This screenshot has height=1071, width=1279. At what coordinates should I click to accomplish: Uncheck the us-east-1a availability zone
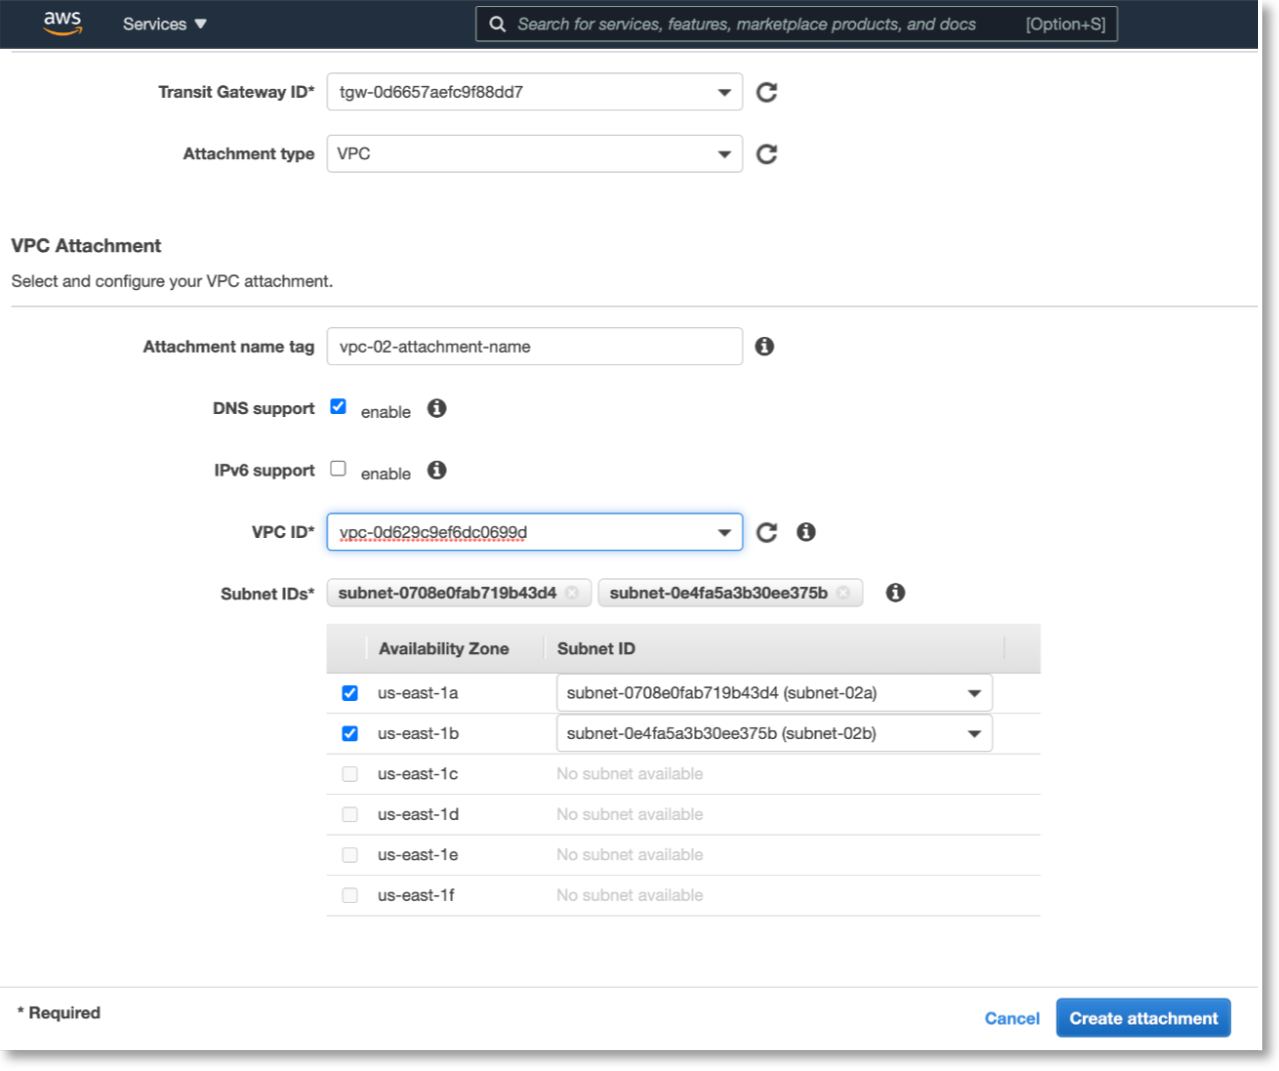pos(350,693)
